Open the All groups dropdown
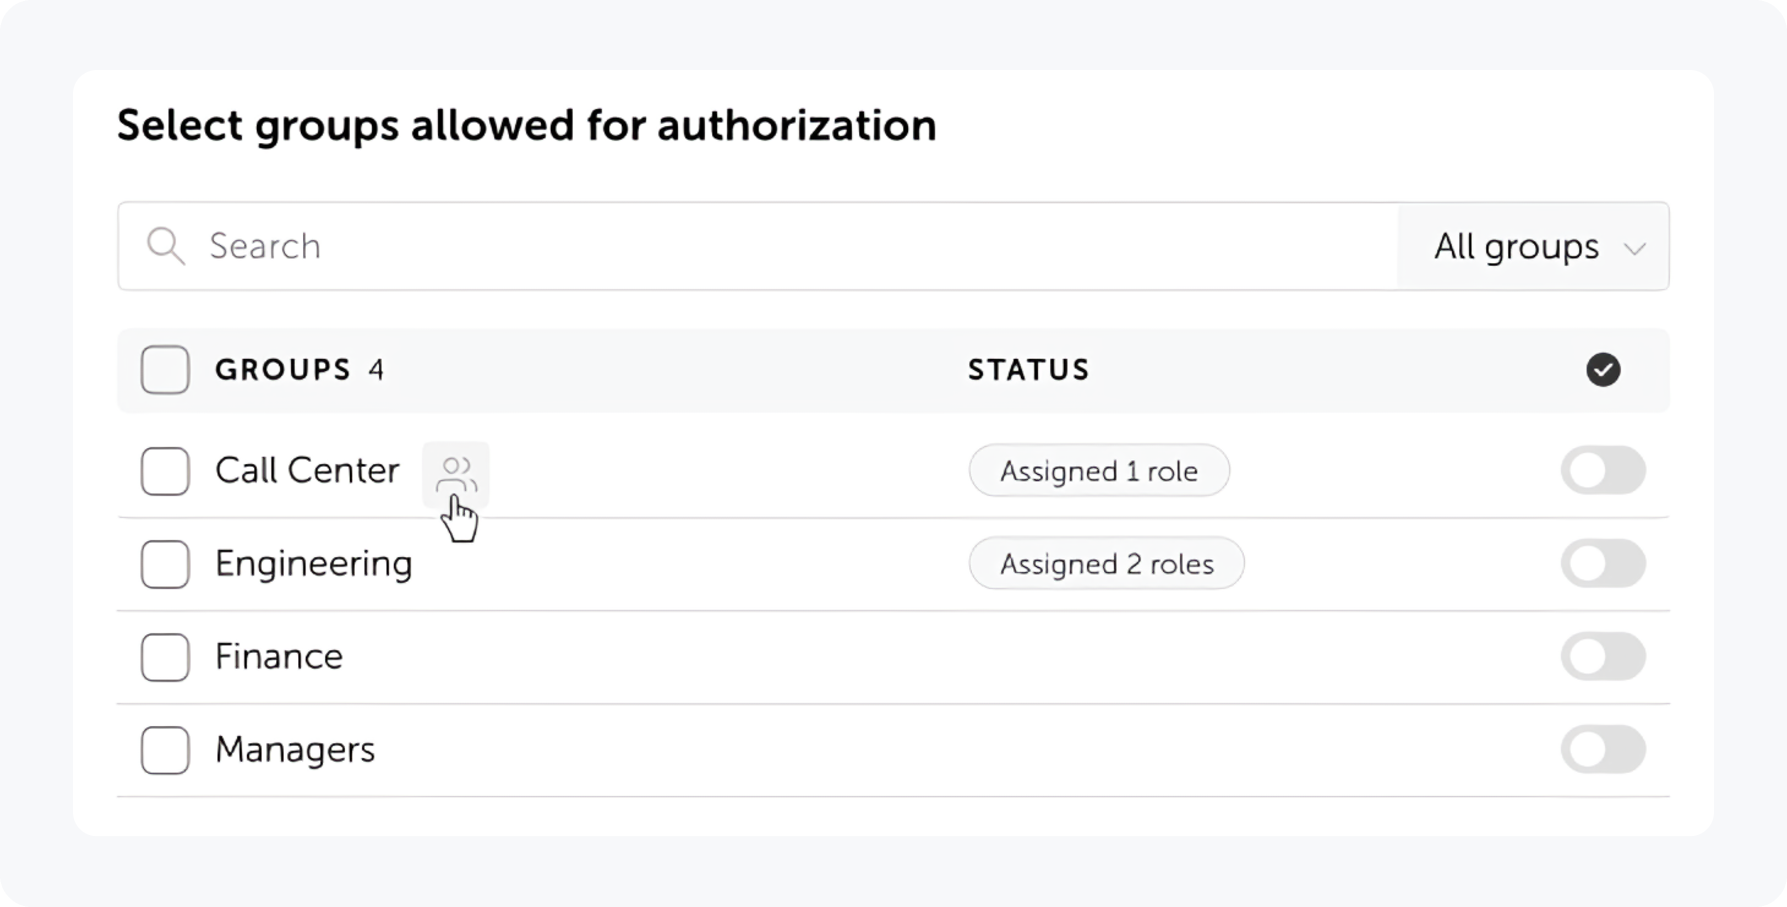This screenshot has height=907, width=1787. 1516,247
